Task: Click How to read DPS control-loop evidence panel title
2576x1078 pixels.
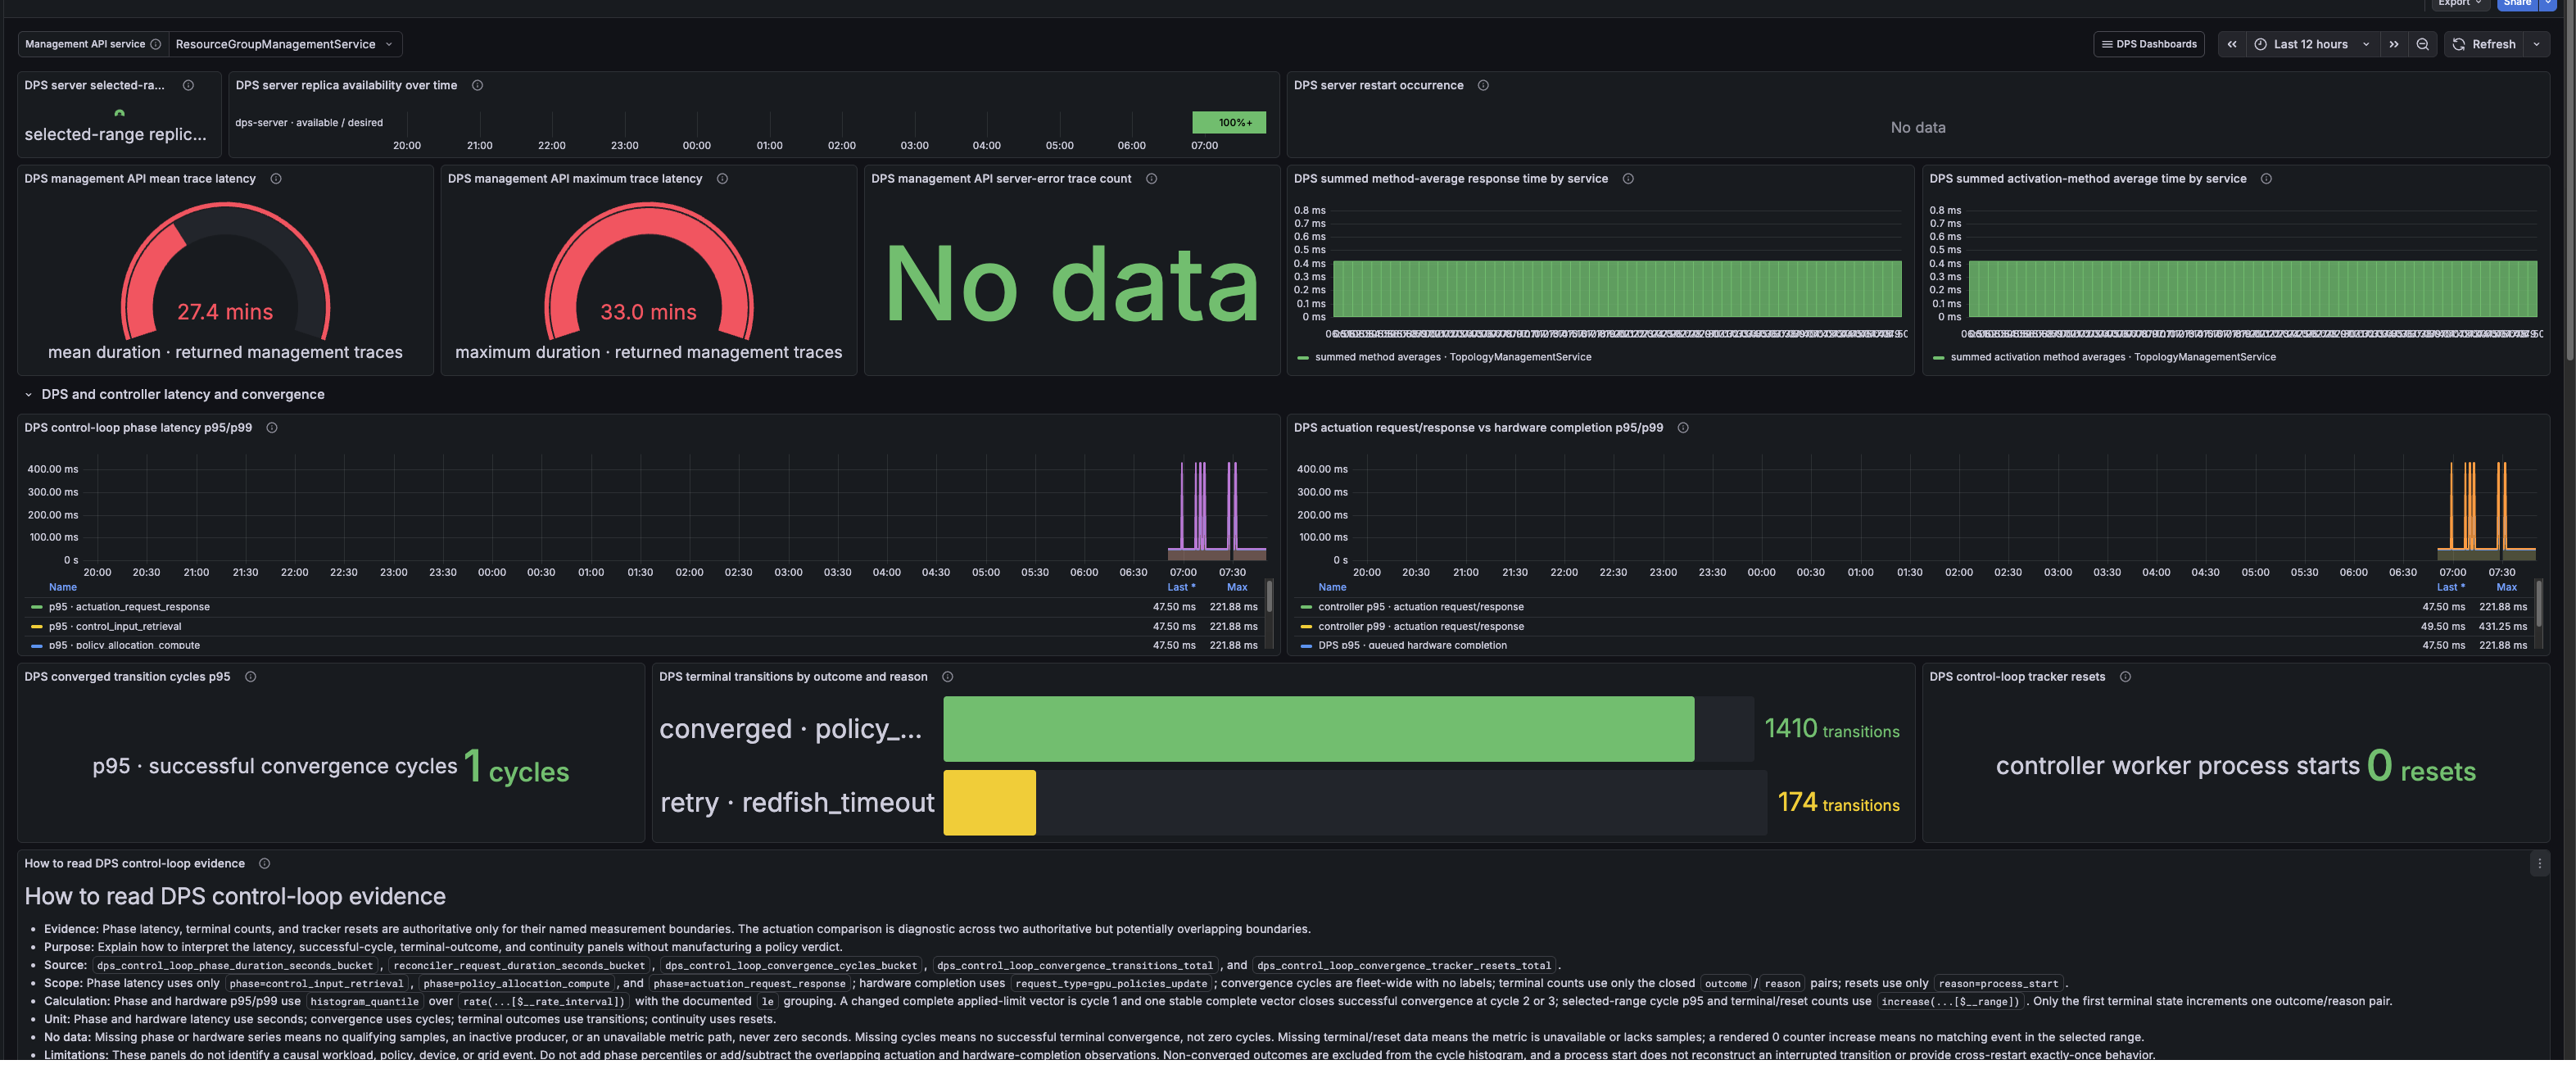Action: [x=134, y=864]
